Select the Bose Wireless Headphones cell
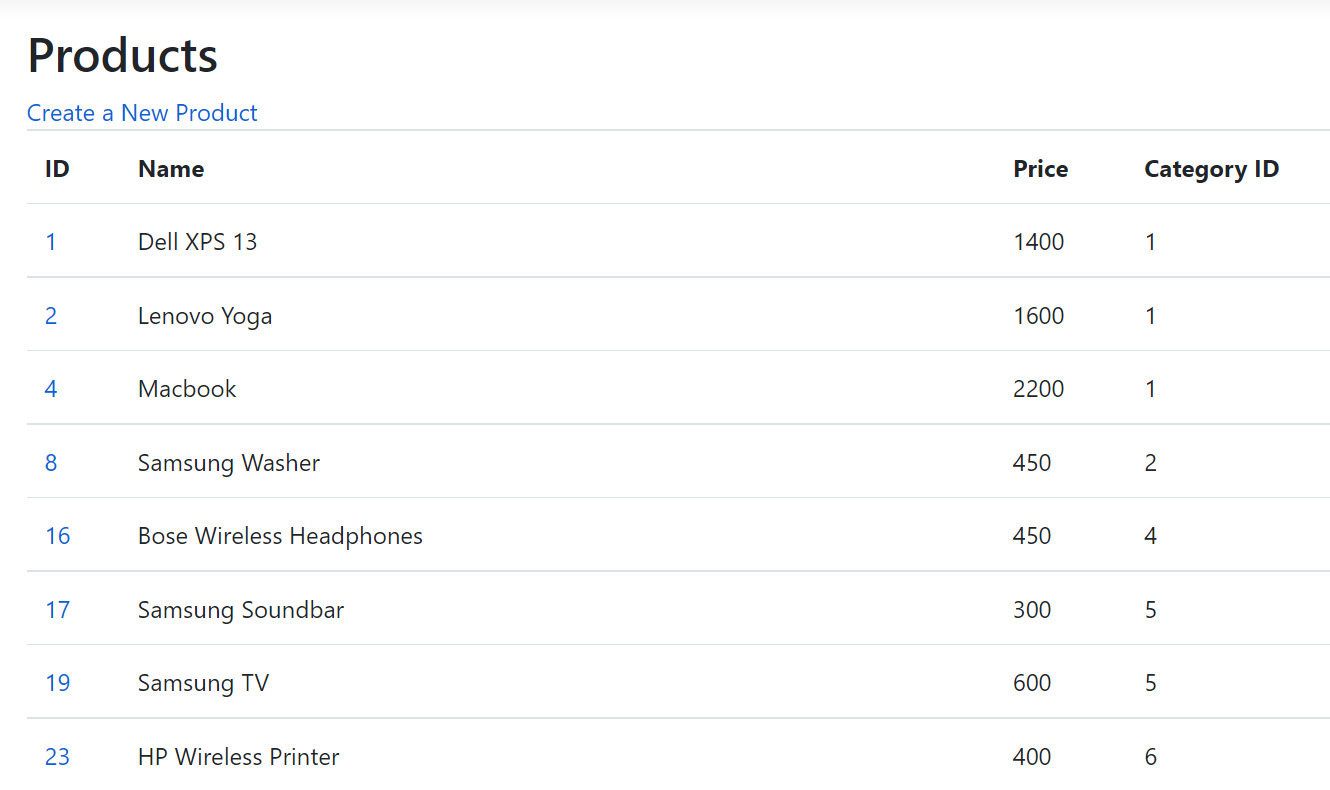The image size is (1330, 790). (x=280, y=536)
